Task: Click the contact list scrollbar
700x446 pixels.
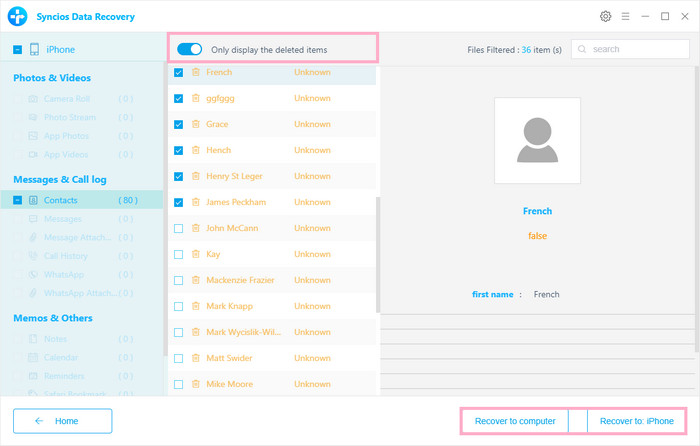Action: coord(378,254)
